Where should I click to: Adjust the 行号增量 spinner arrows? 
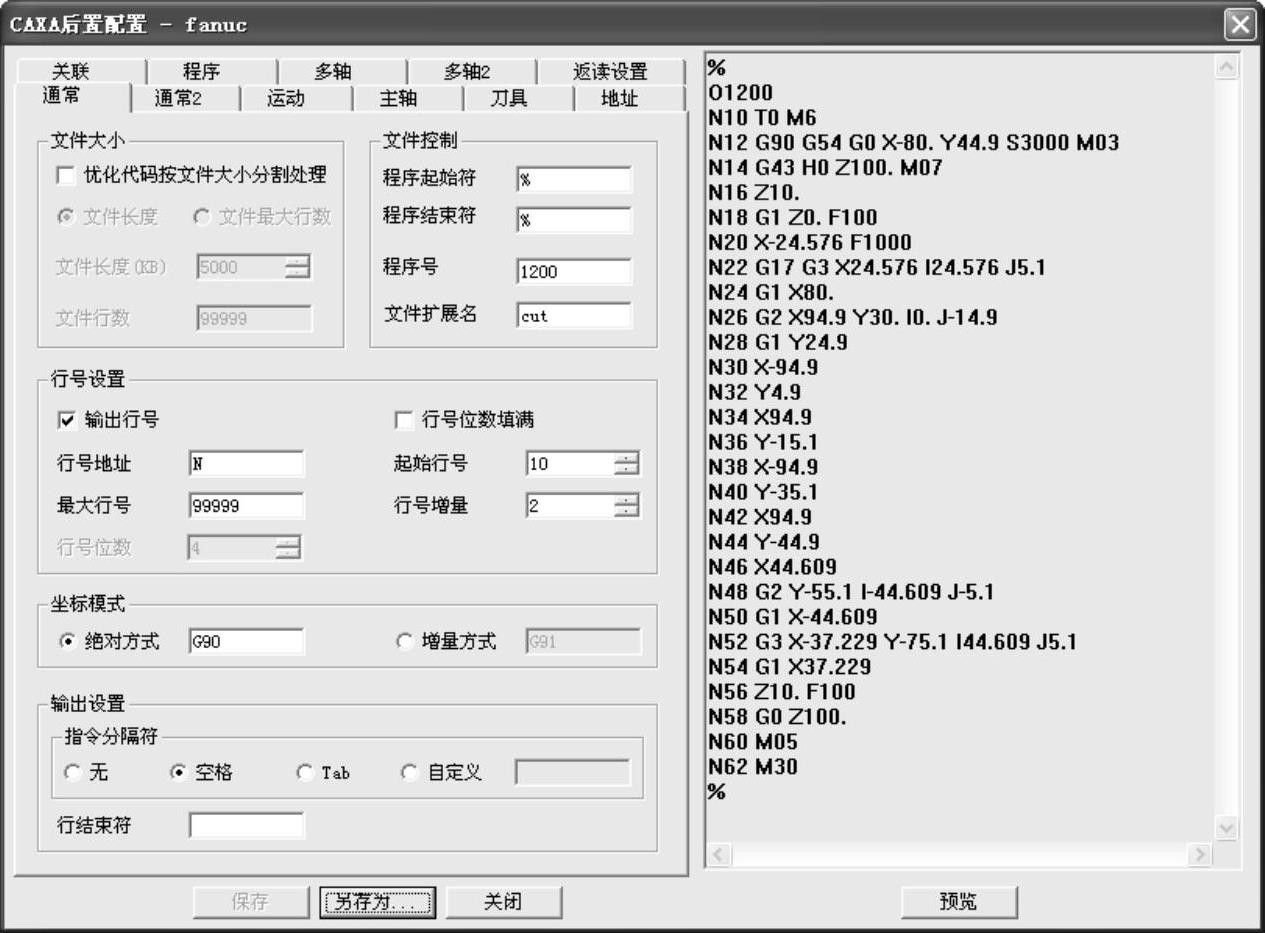tap(627, 506)
